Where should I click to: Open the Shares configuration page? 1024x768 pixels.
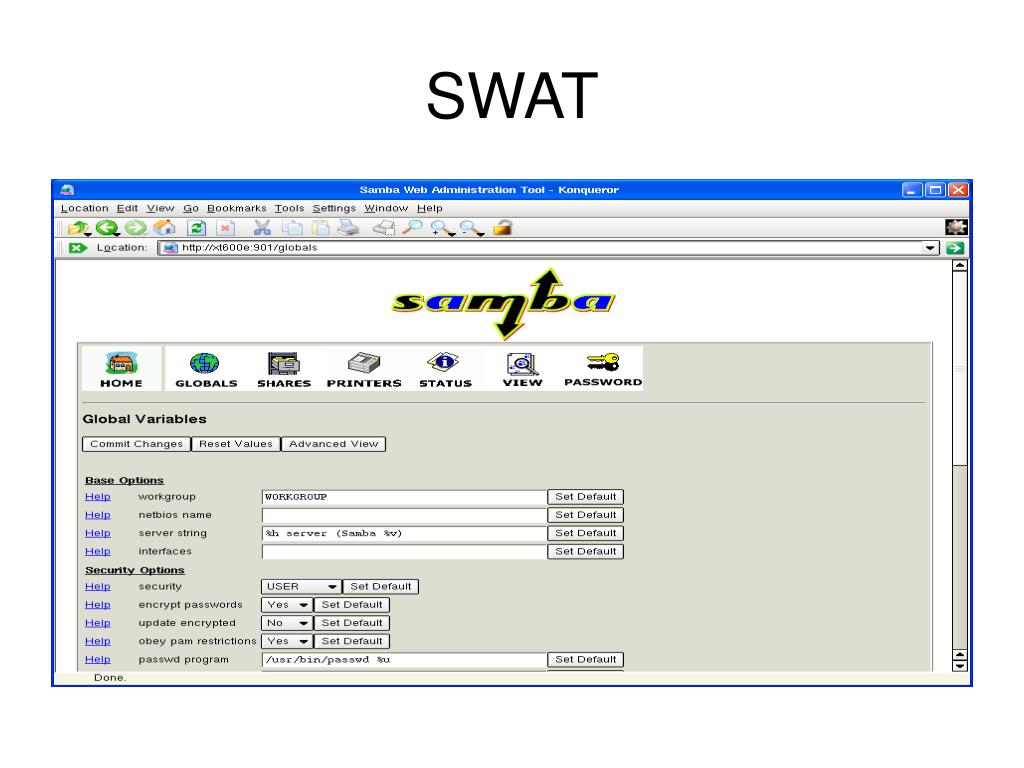pyautogui.click(x=283, y=370)
